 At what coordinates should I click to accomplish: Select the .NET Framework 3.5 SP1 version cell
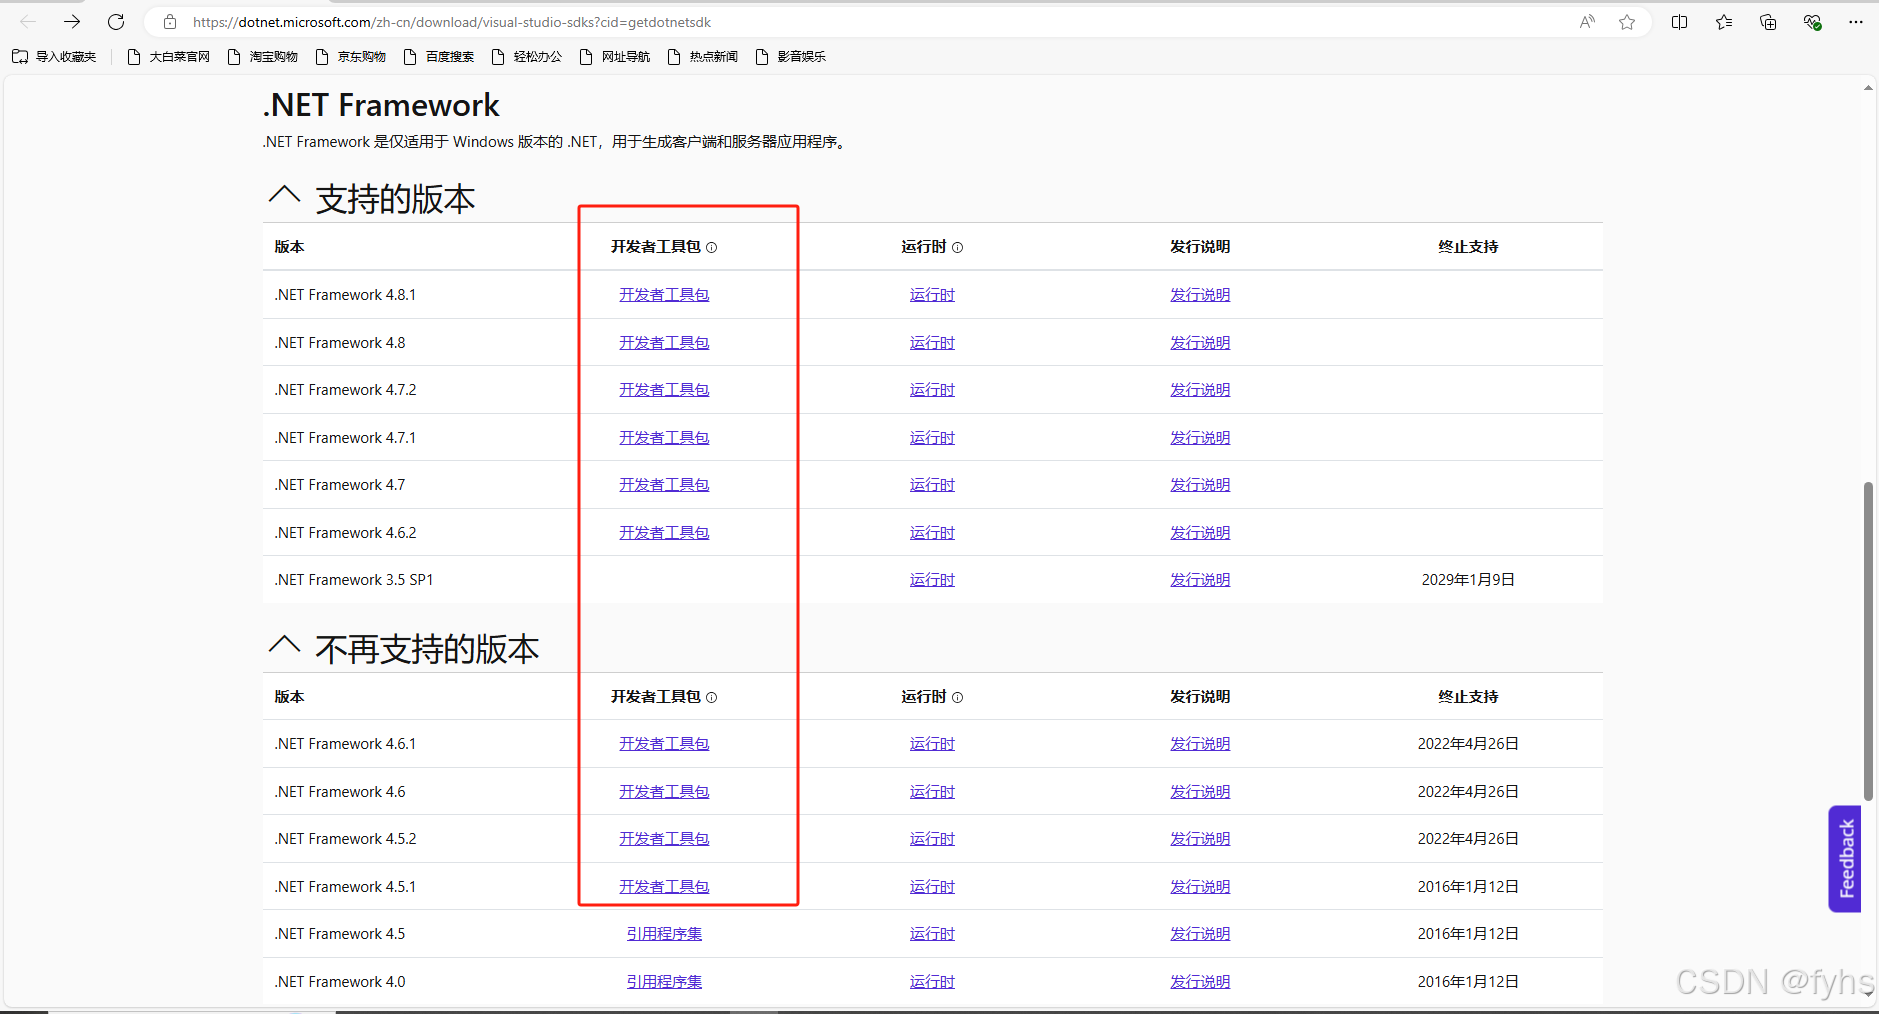pyautogui.click(x=354, y=580)
